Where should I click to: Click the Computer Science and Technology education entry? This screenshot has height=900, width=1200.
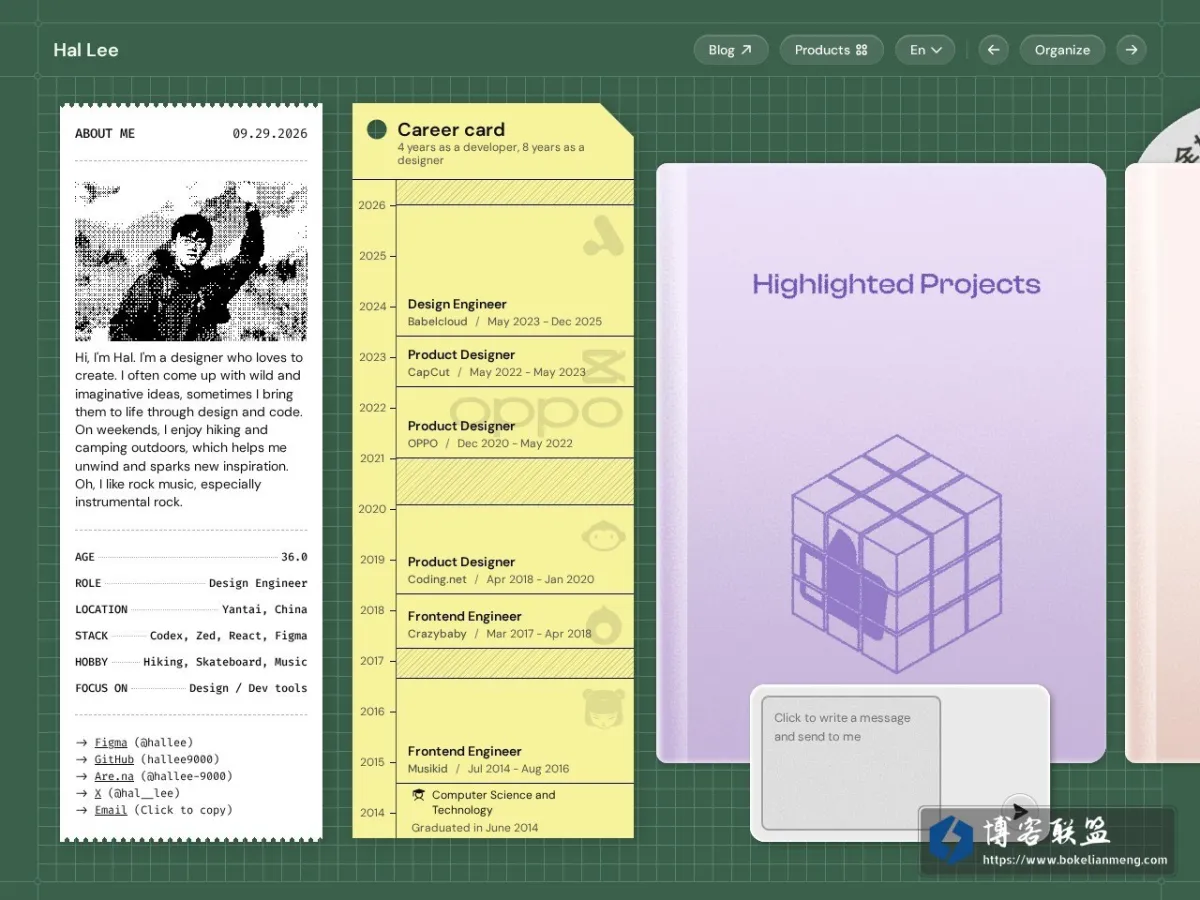[515, 810]
